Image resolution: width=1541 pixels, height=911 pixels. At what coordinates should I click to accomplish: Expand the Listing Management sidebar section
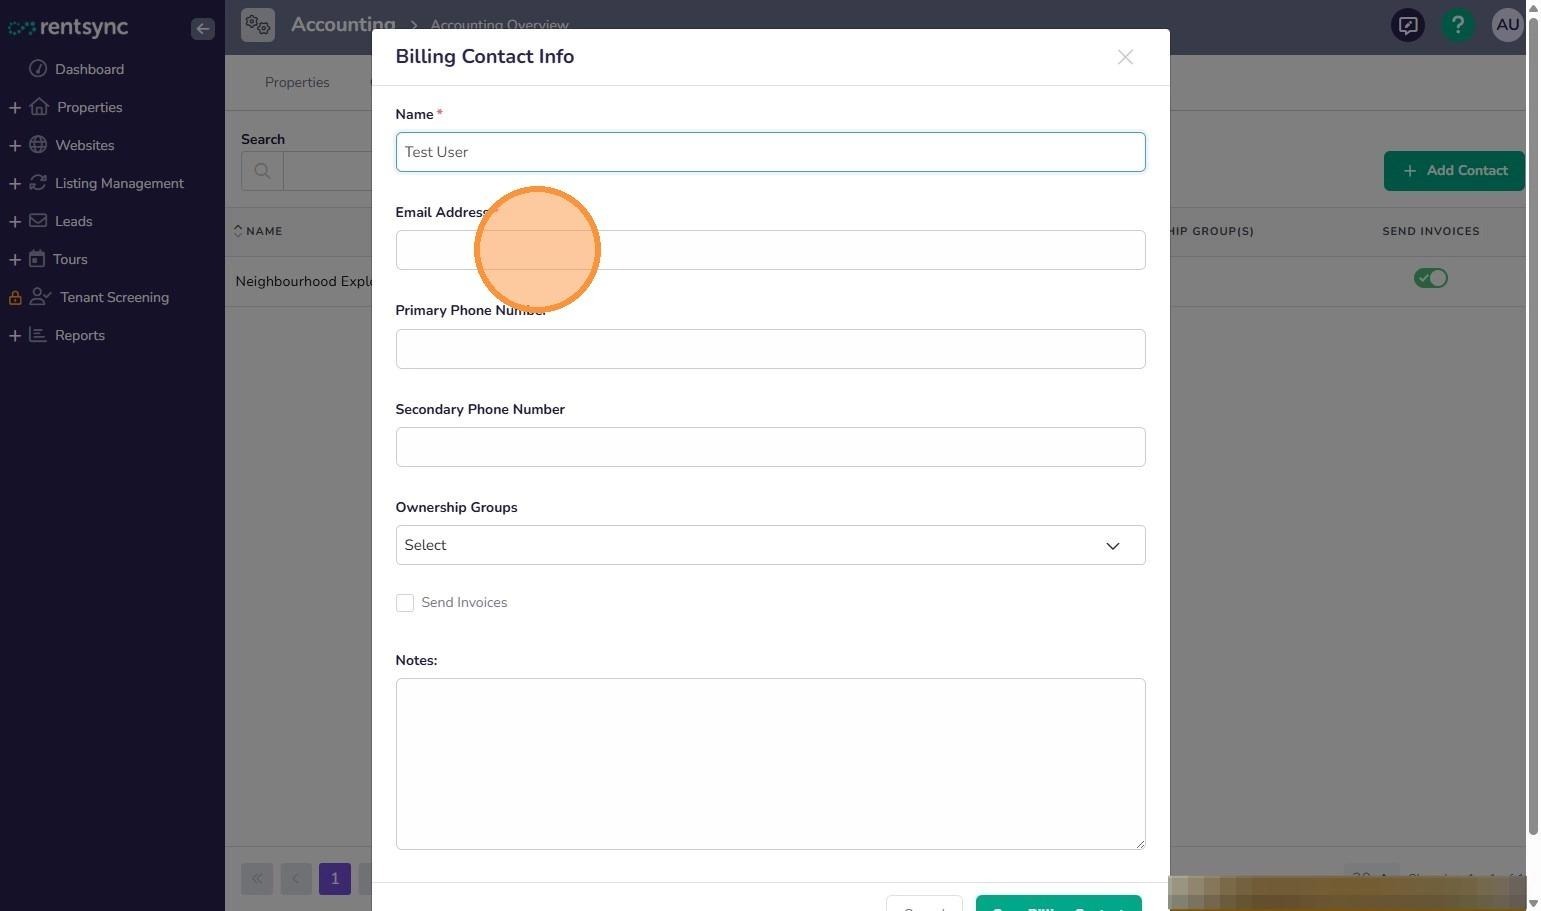[x=15, y=183]
